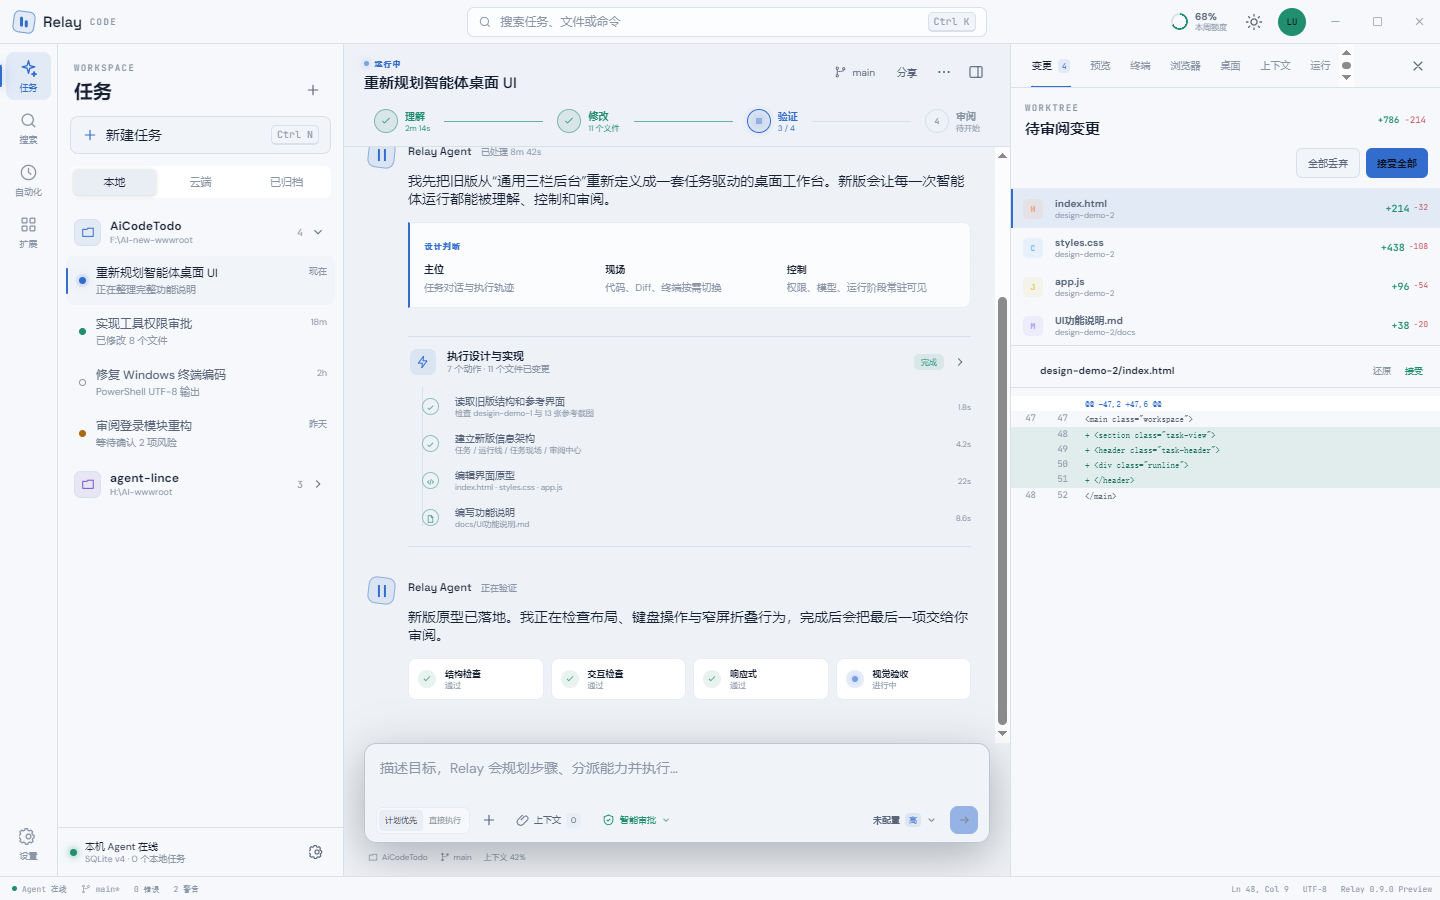Click the 上下文 paperclip in composer
The height and width of the screenshot is (900, 1440).
[x=522, y=820]
